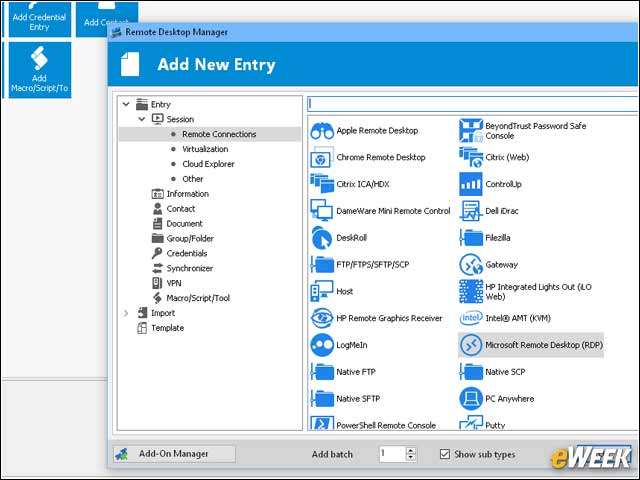Screen dimensions: 640x480
Task: Click the LogMeIn icon
Action: click(322, 345)
